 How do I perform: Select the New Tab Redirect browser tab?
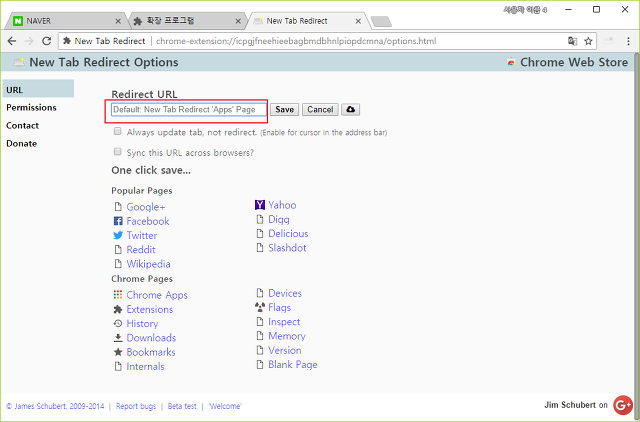pyautogui.click(x=306, y=21)
